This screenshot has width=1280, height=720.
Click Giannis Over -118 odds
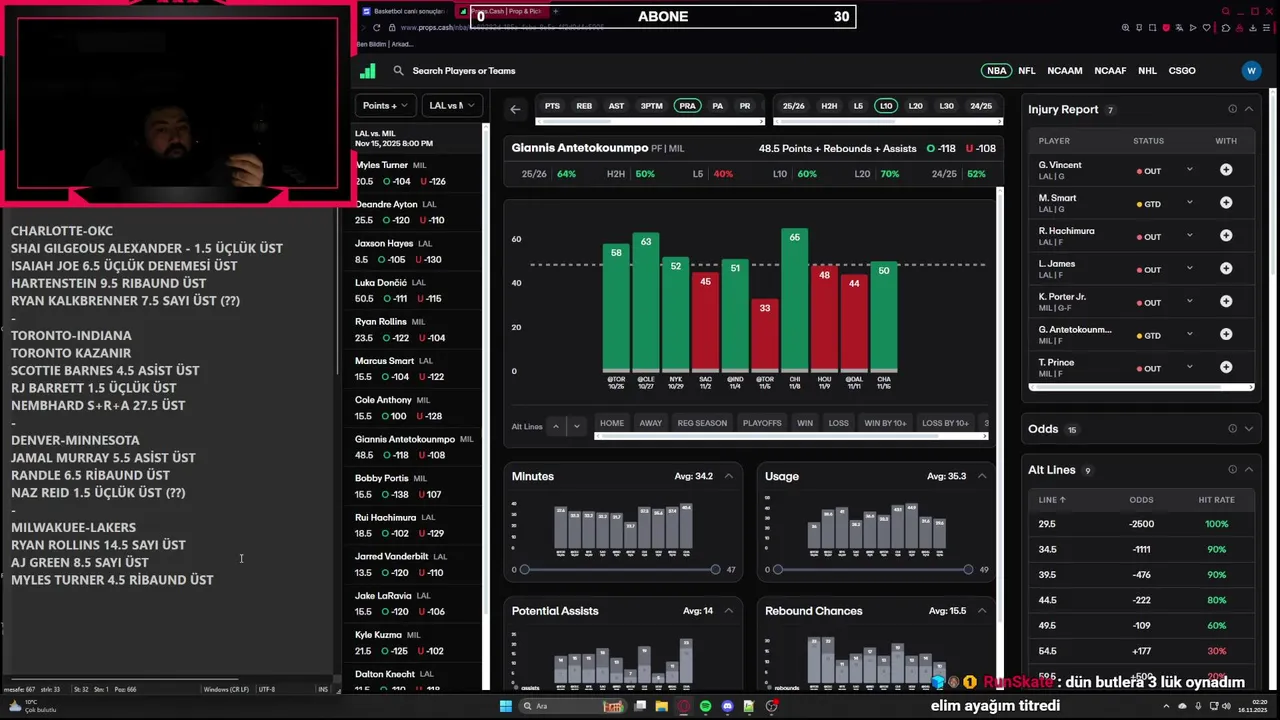coord(941,148)
